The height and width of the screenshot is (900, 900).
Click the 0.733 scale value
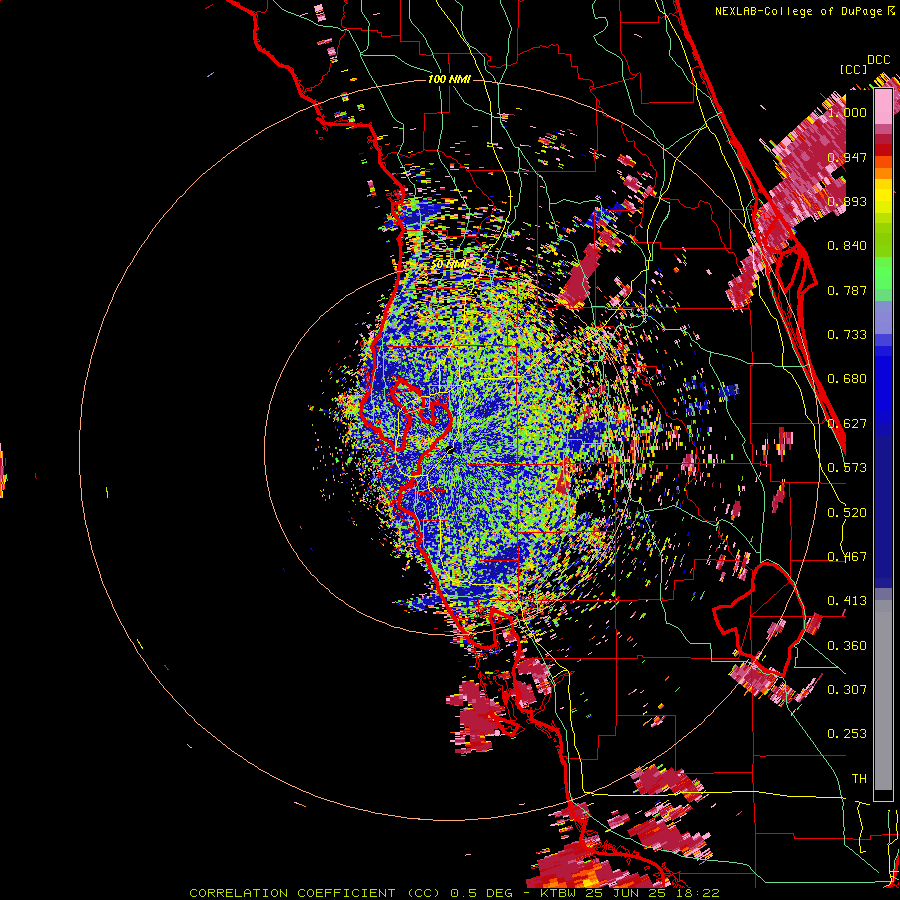pos(847,335)
